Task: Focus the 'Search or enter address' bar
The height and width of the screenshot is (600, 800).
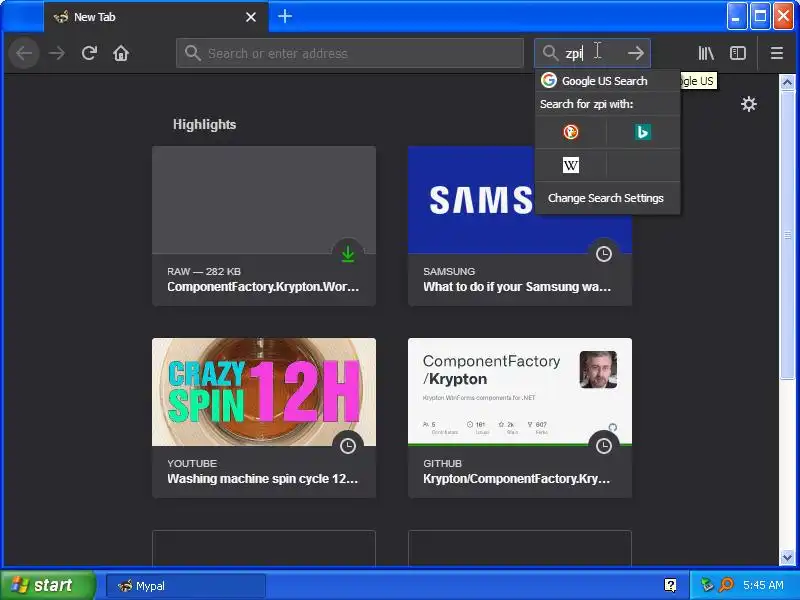Action: pos(350,53)
